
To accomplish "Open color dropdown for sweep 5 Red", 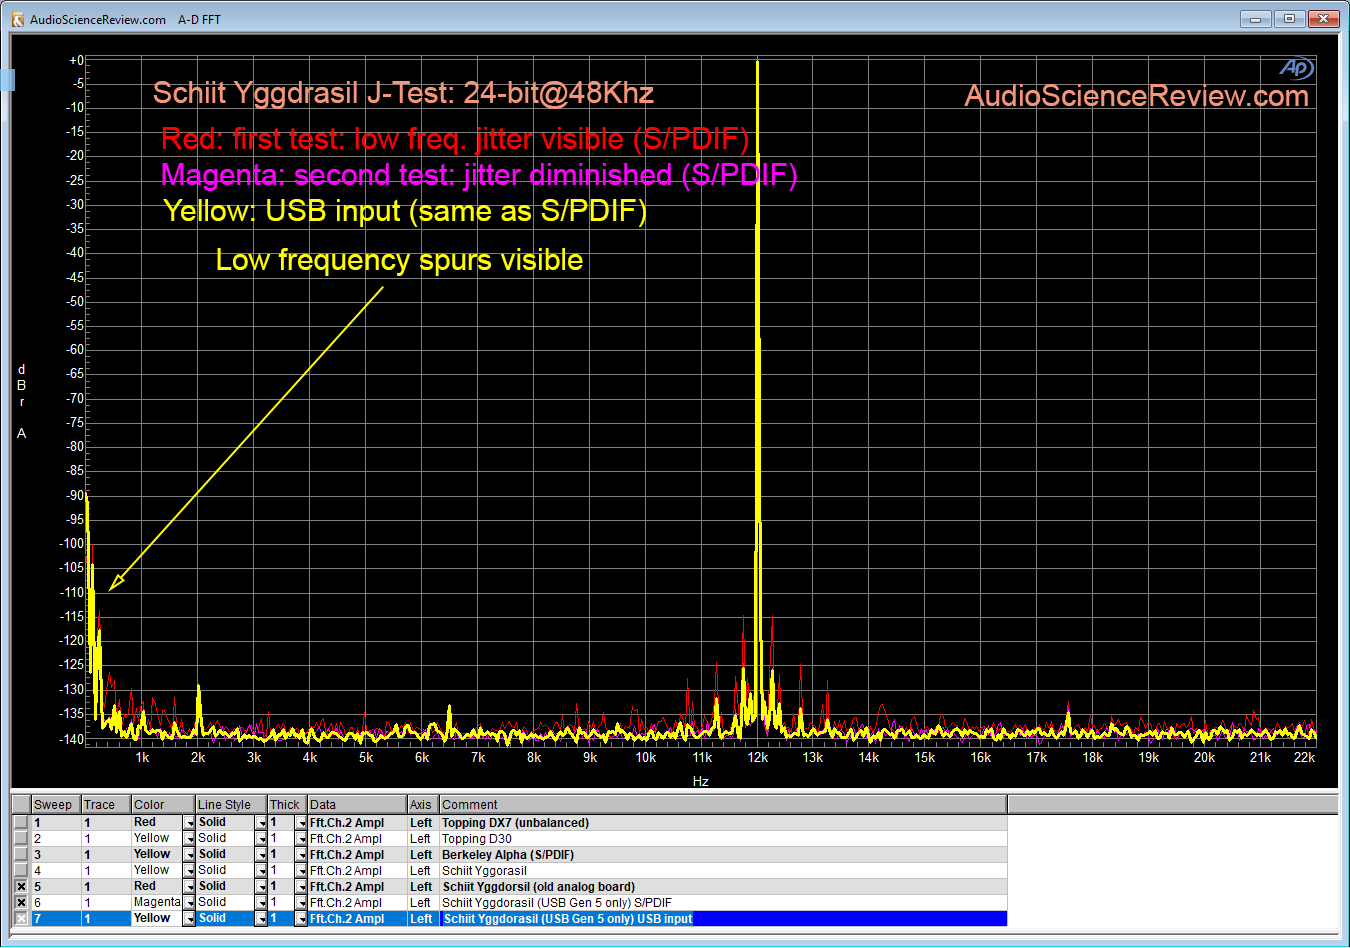I will click(x=189, y=887).
